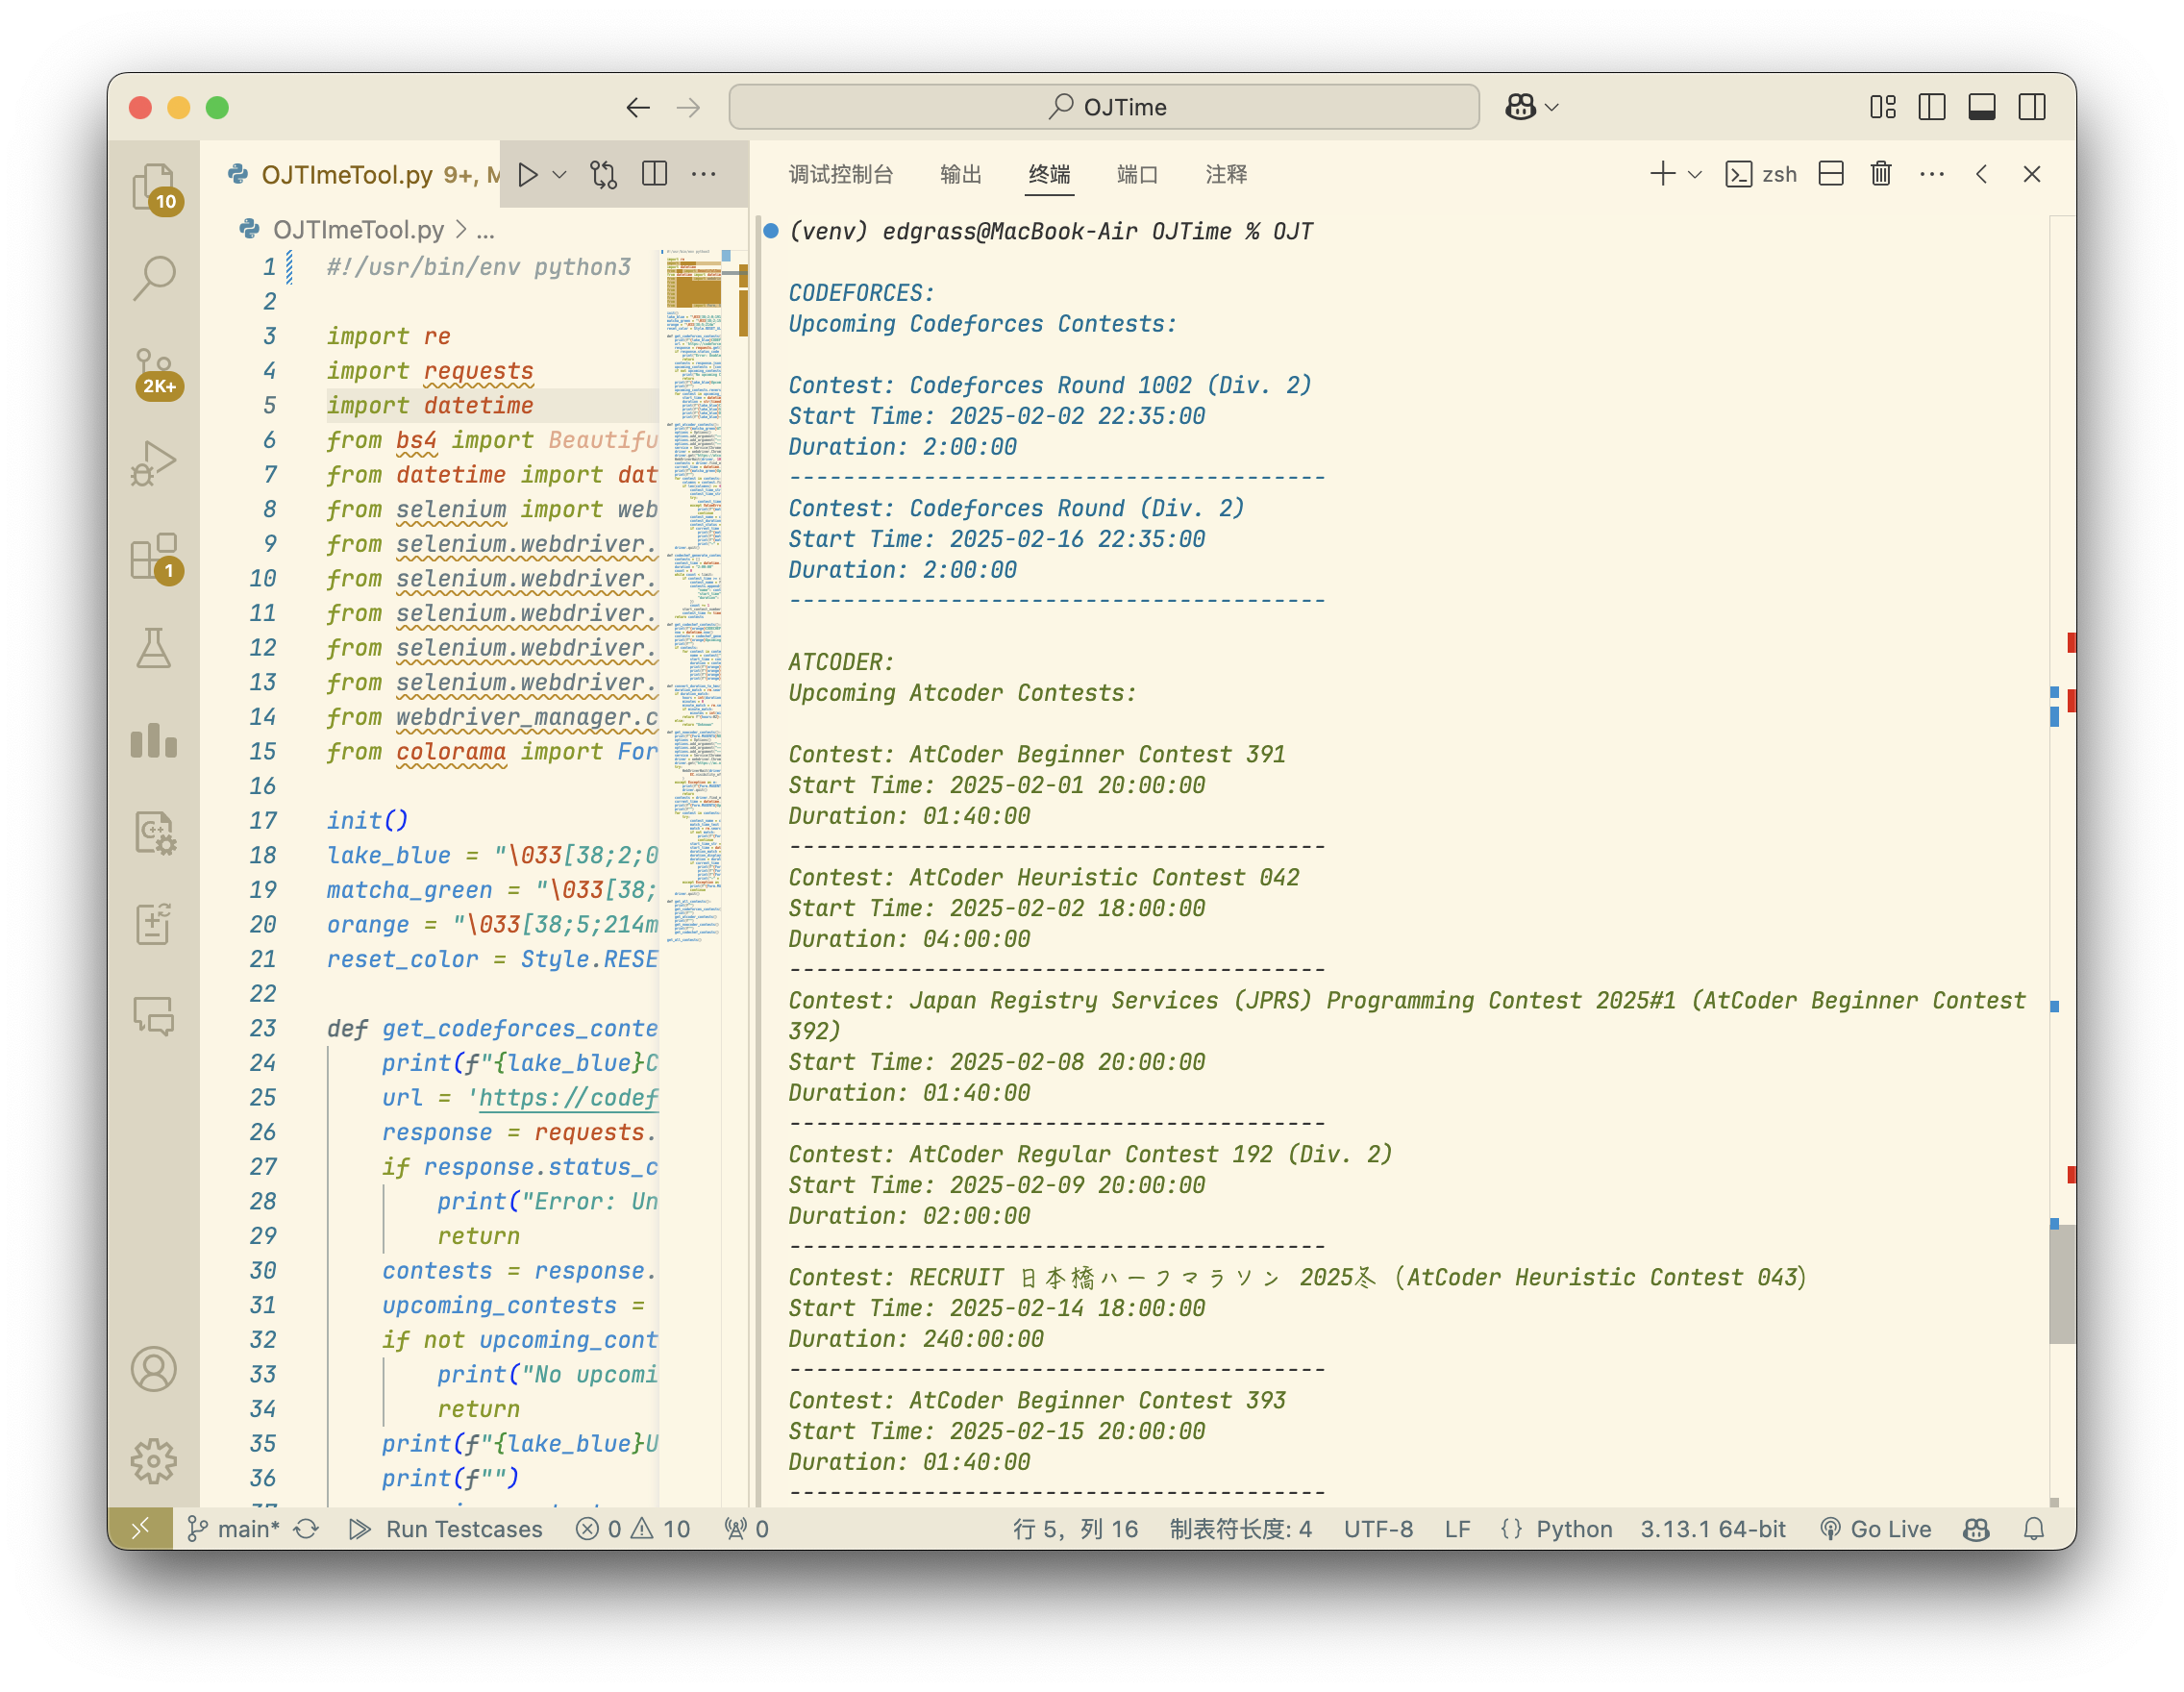Switch to the 调试控制台 tab
This screenshot has height=1692, width=2184.
point(840,175)
